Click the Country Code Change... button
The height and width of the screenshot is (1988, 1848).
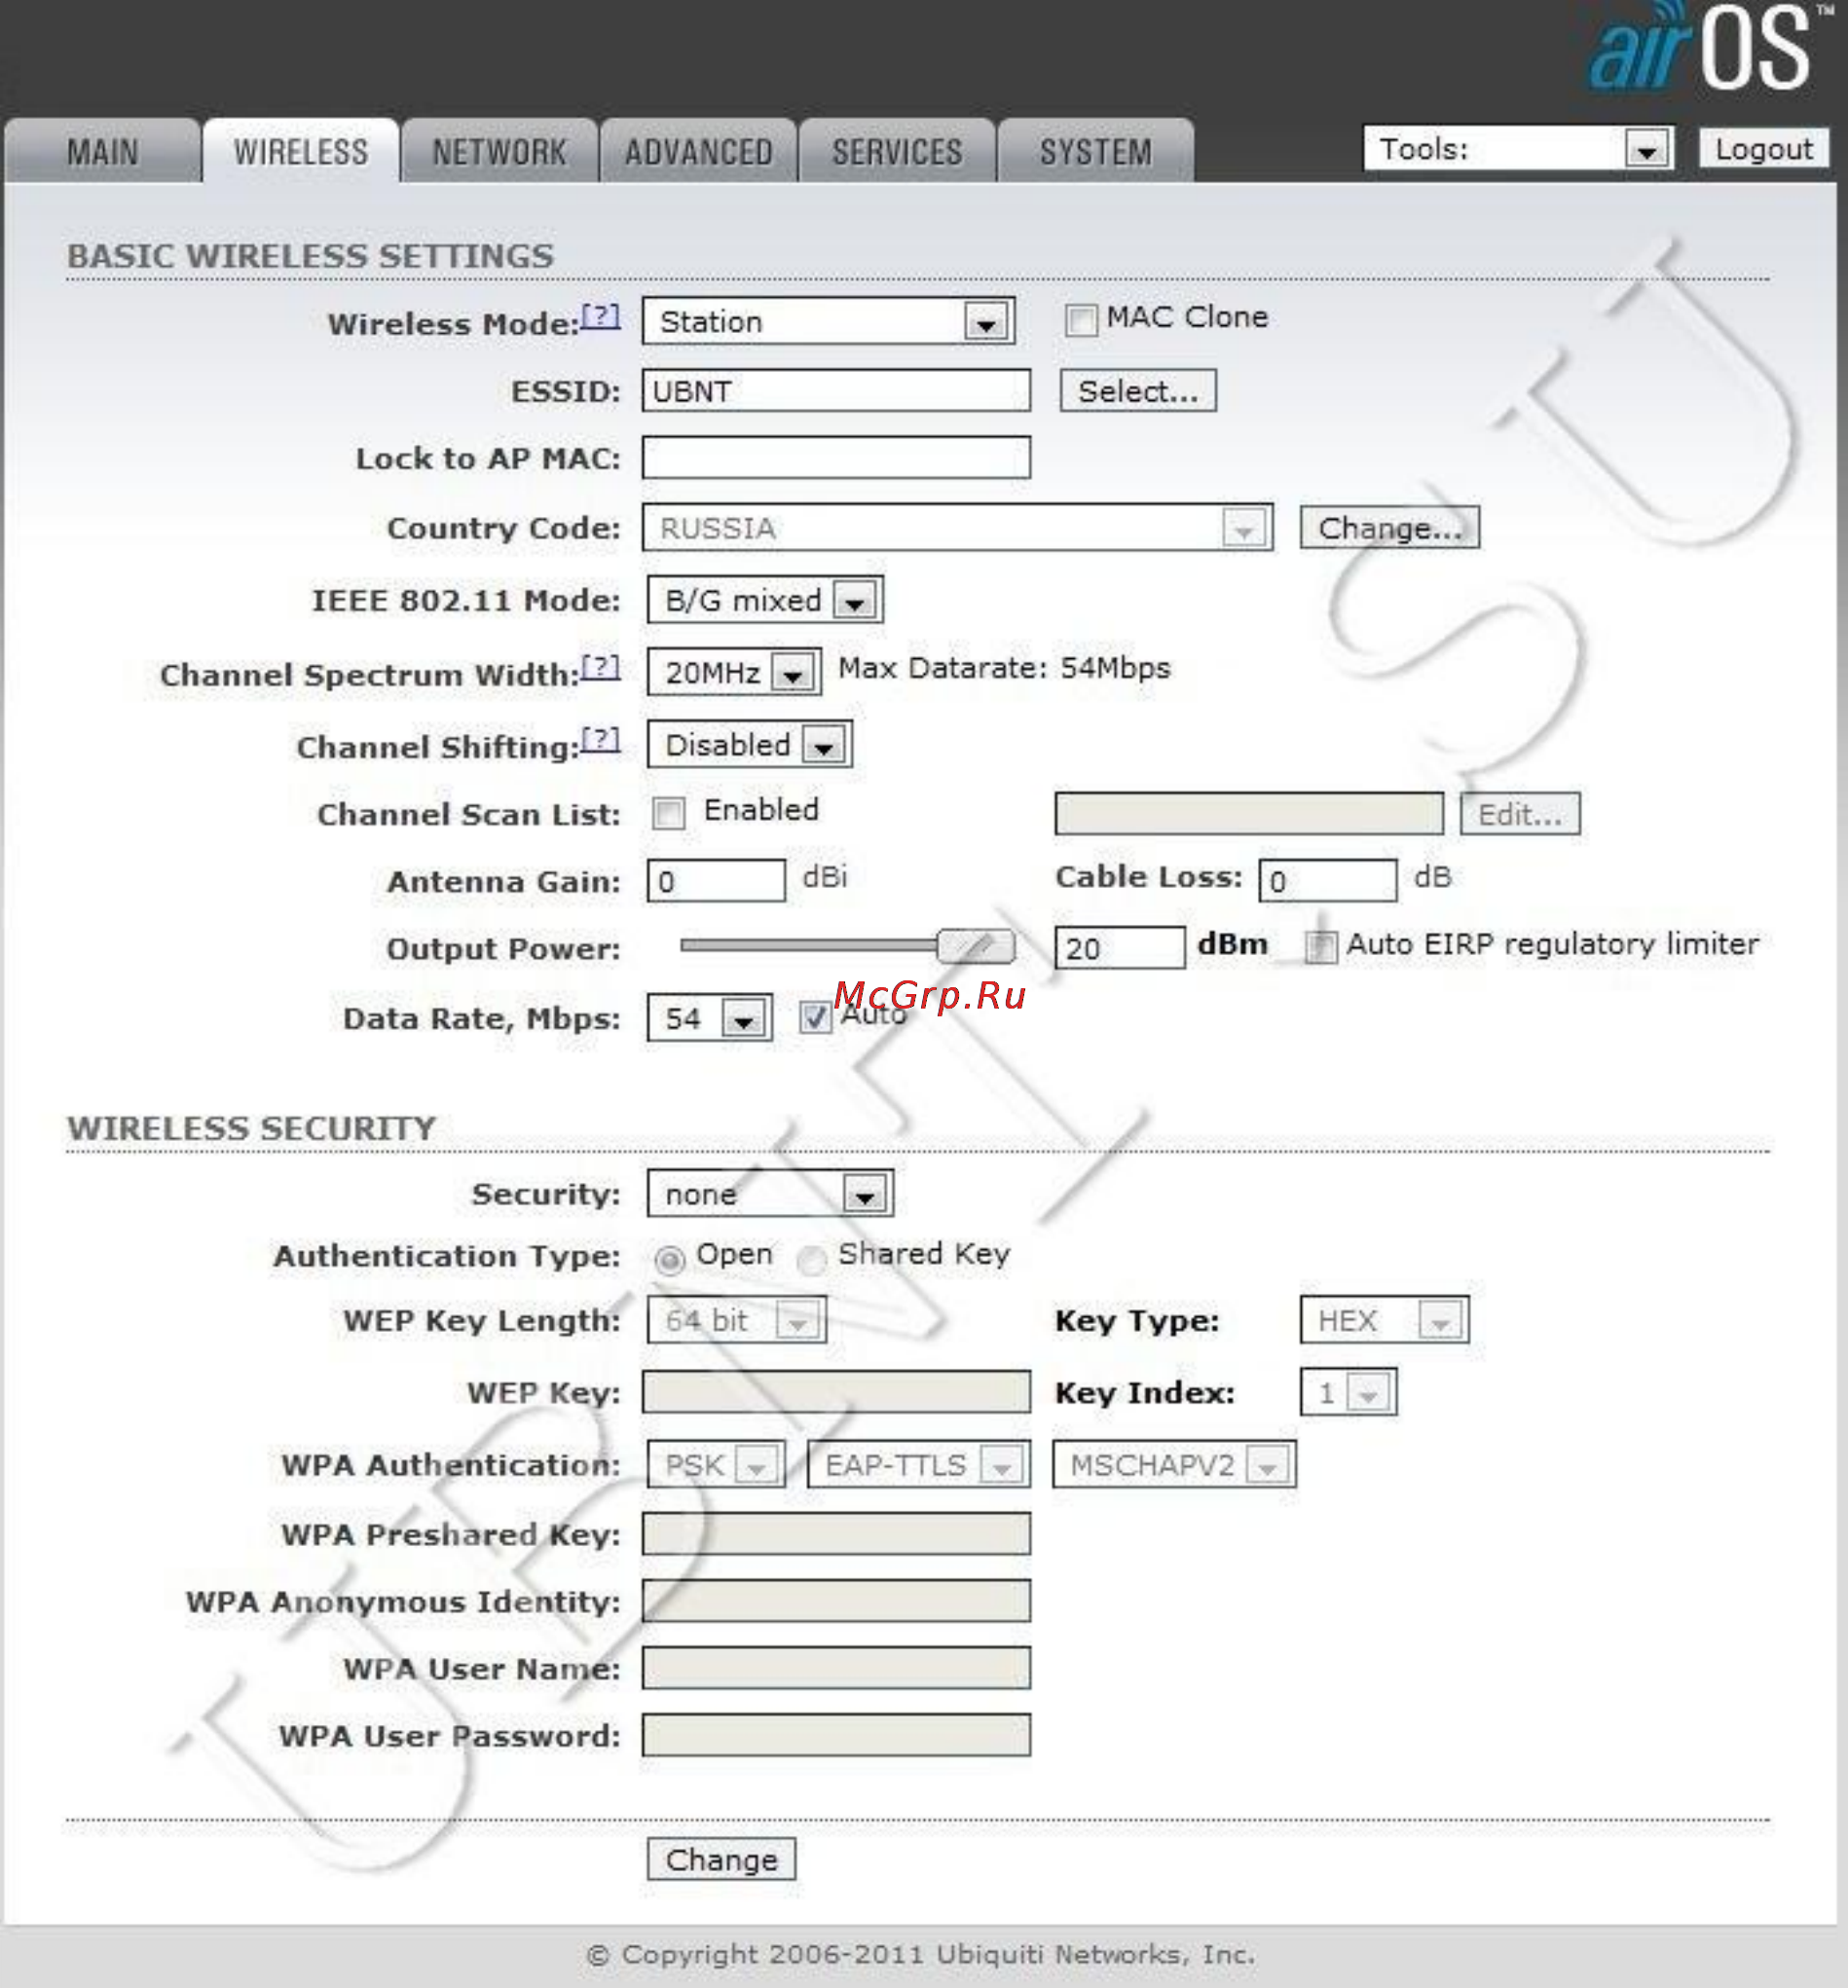point(1390,528)
